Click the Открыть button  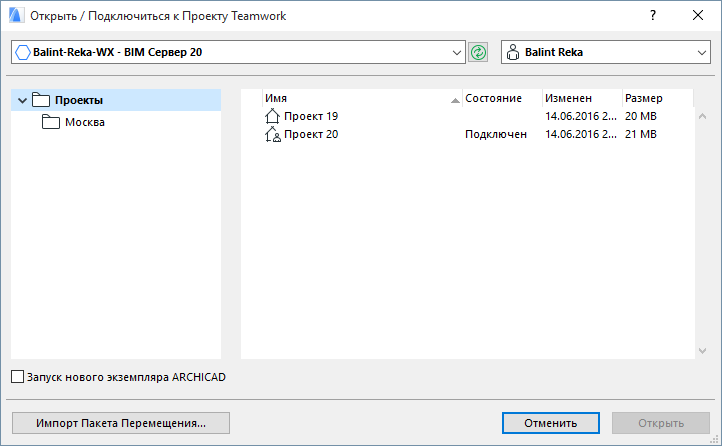click(x=661, y=423)
